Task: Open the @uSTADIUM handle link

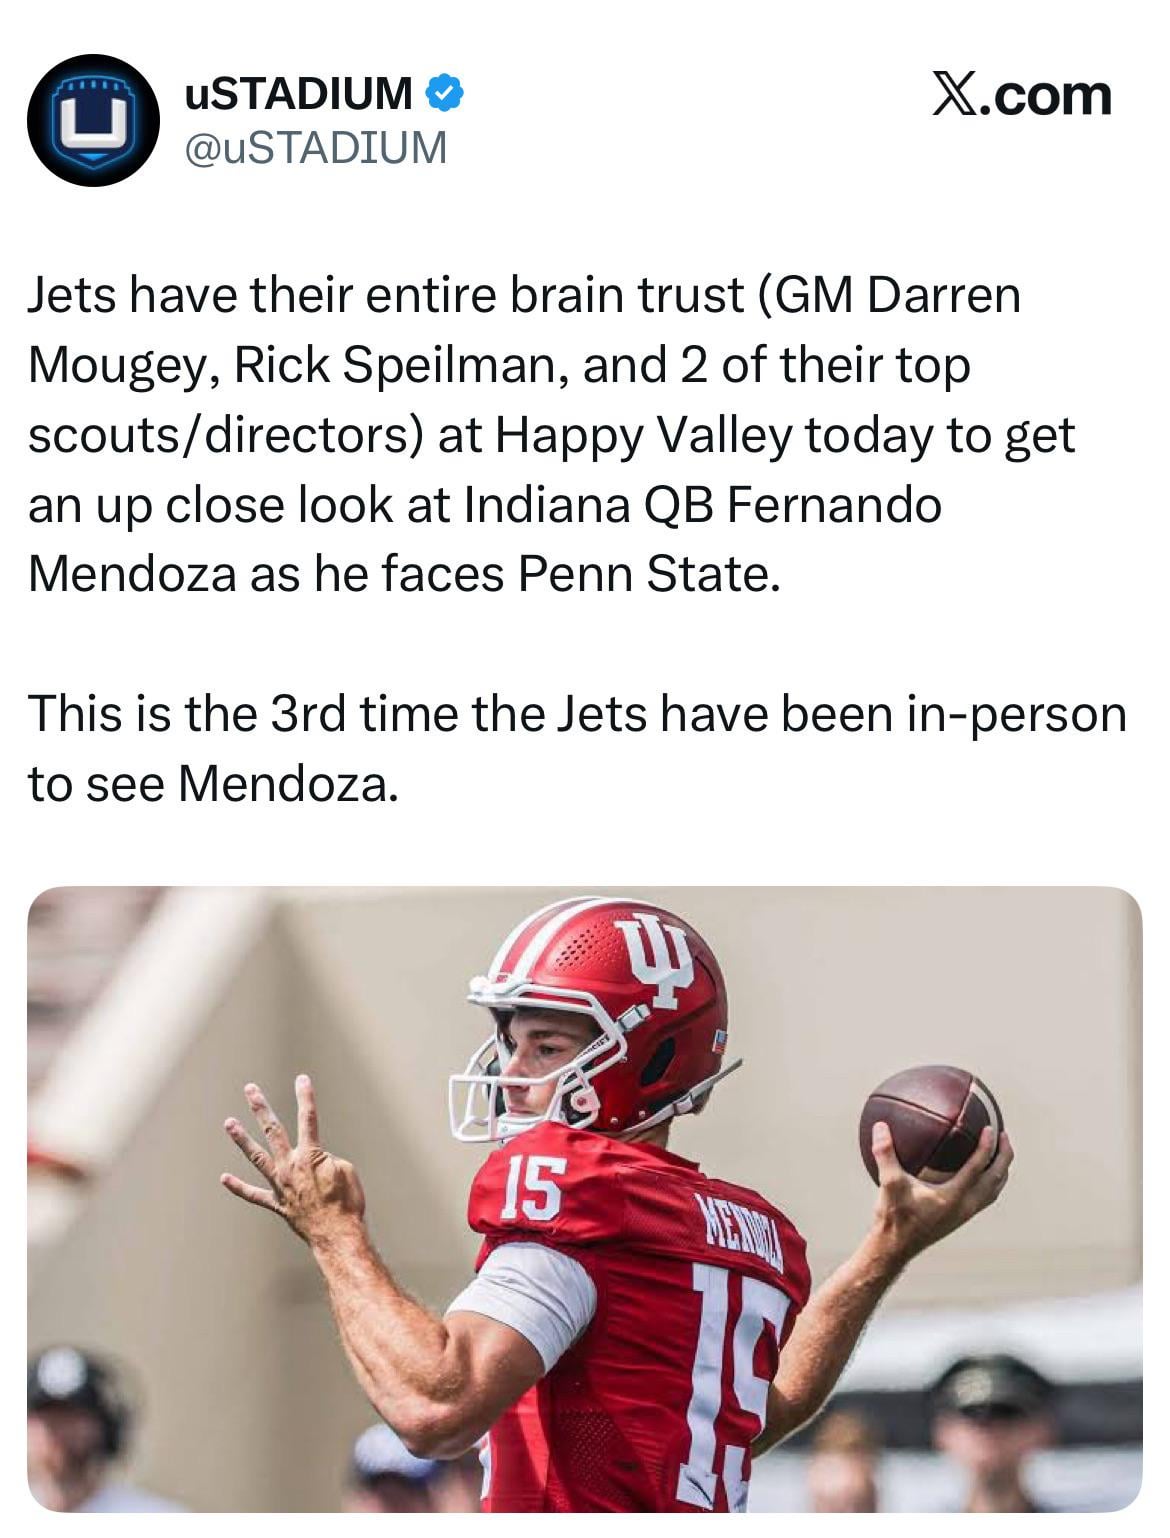Action: pyautogui.click(x=316, y=147)
